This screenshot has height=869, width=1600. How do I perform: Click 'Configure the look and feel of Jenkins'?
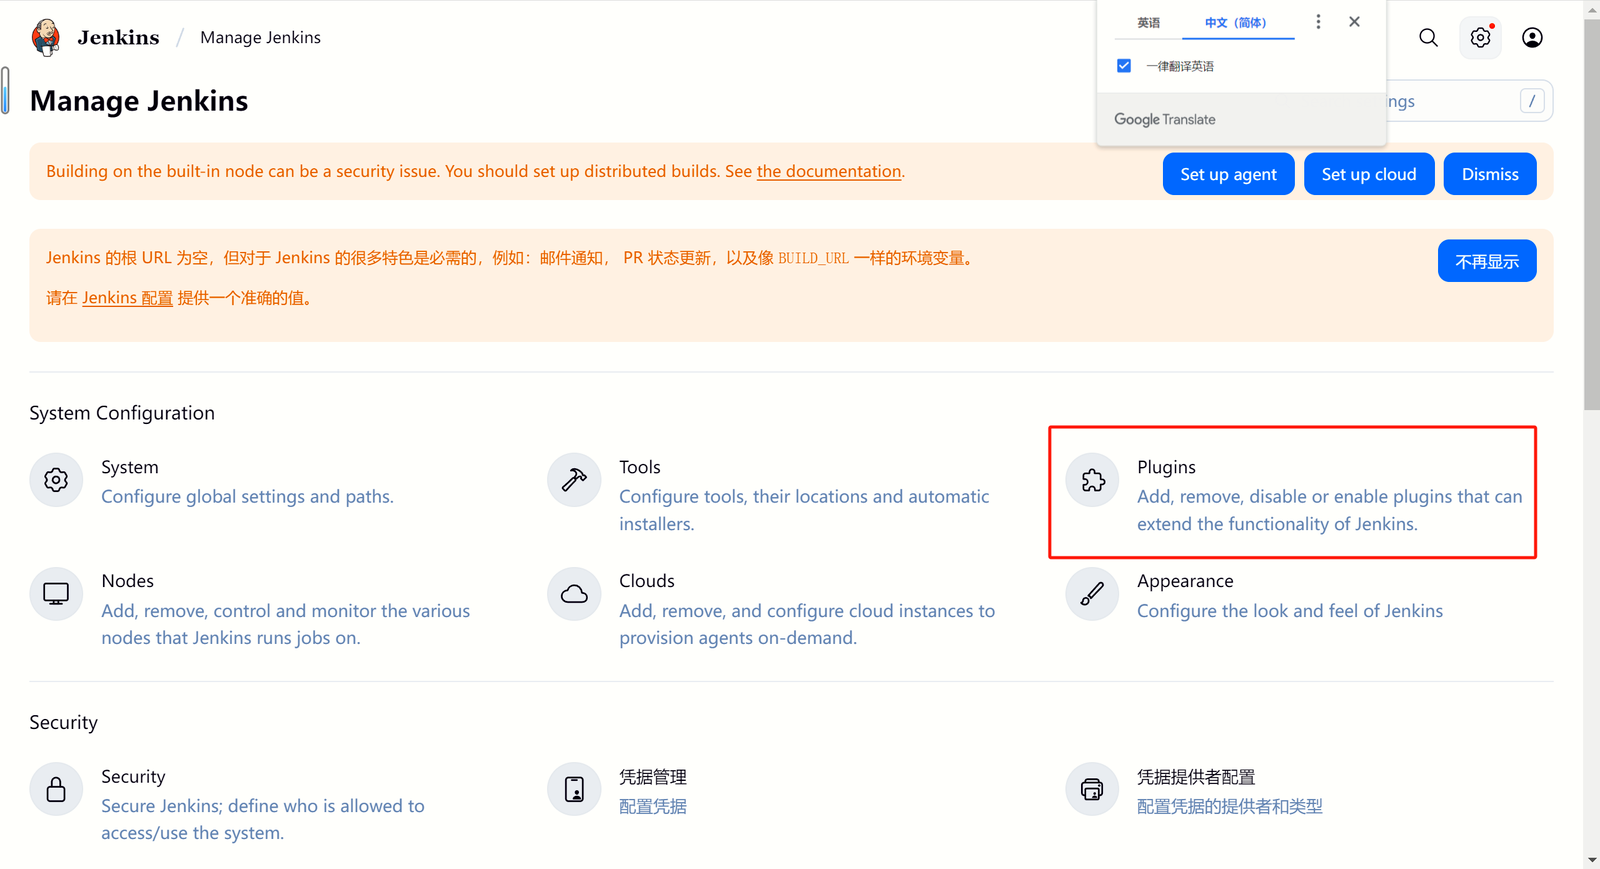coord(1290,611)
